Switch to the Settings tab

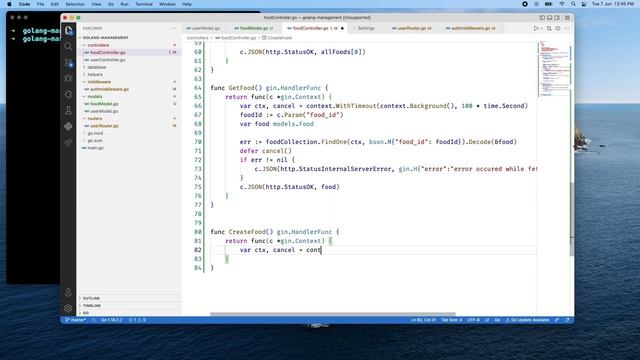(x=366, y=28)
